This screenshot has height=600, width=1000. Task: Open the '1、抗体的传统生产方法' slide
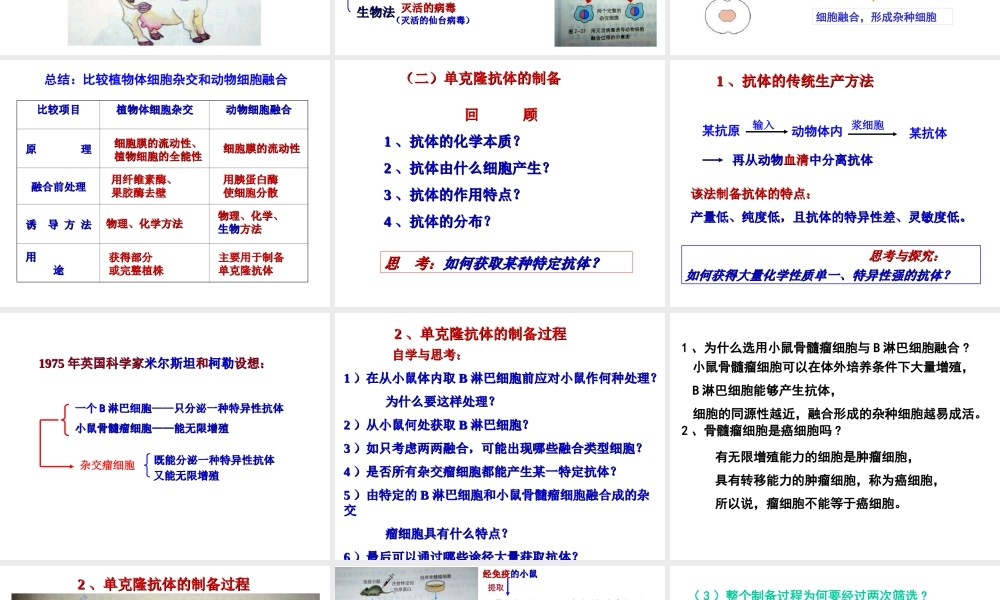click(x=835, y=184)
